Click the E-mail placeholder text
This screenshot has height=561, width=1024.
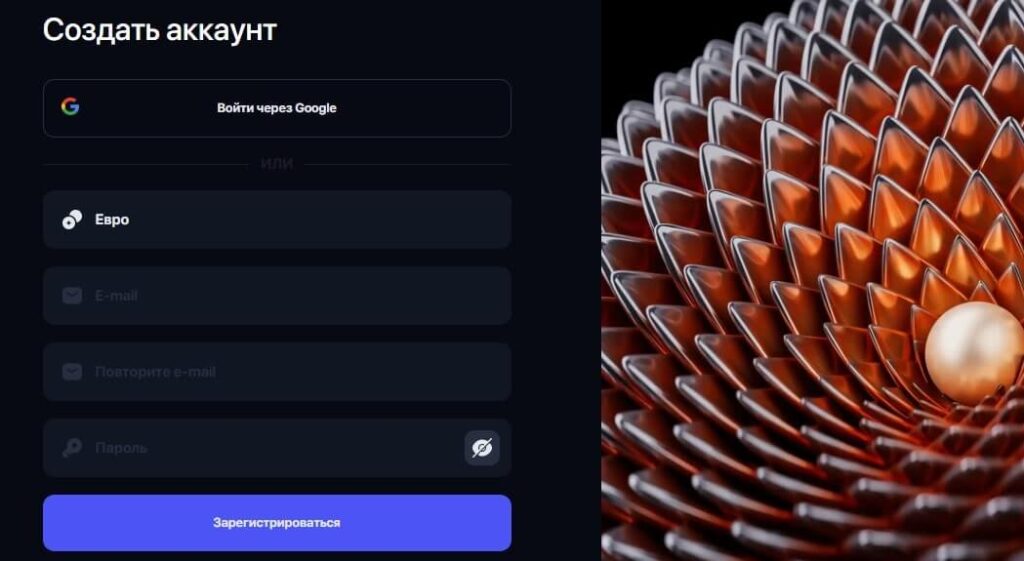[116, 296]
